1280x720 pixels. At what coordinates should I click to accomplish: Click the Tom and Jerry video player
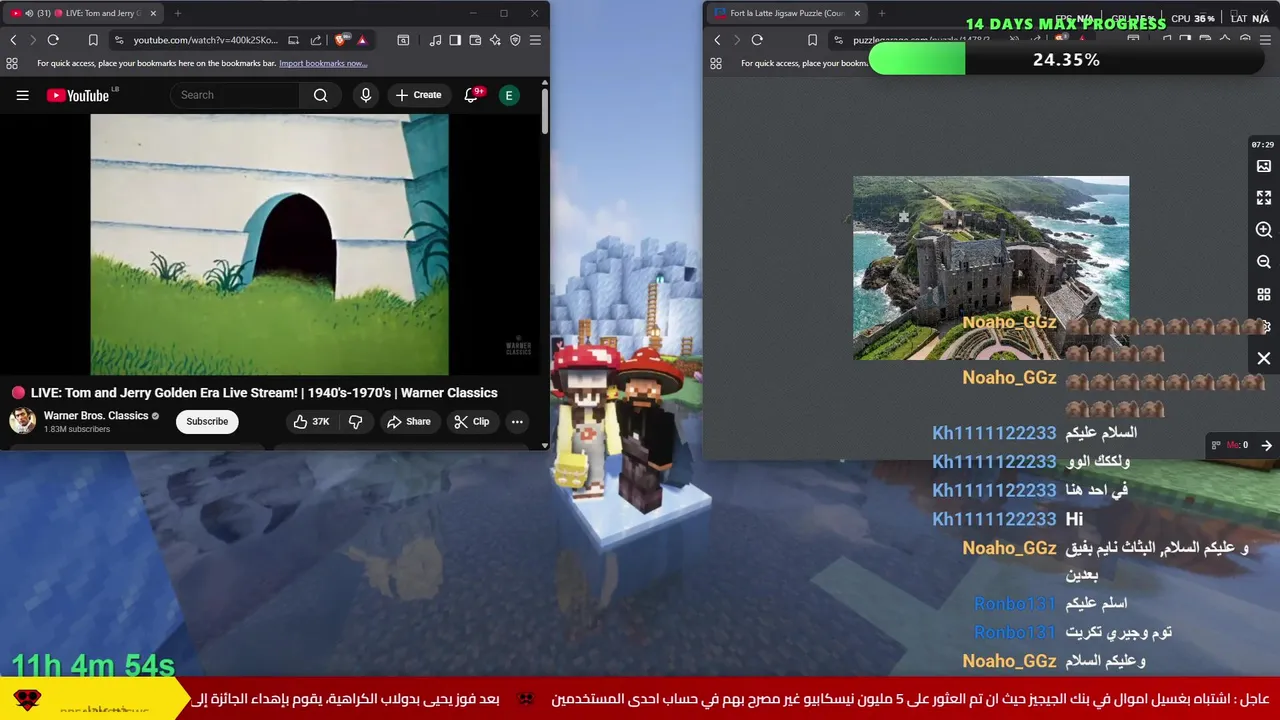[x=270, y=244]
